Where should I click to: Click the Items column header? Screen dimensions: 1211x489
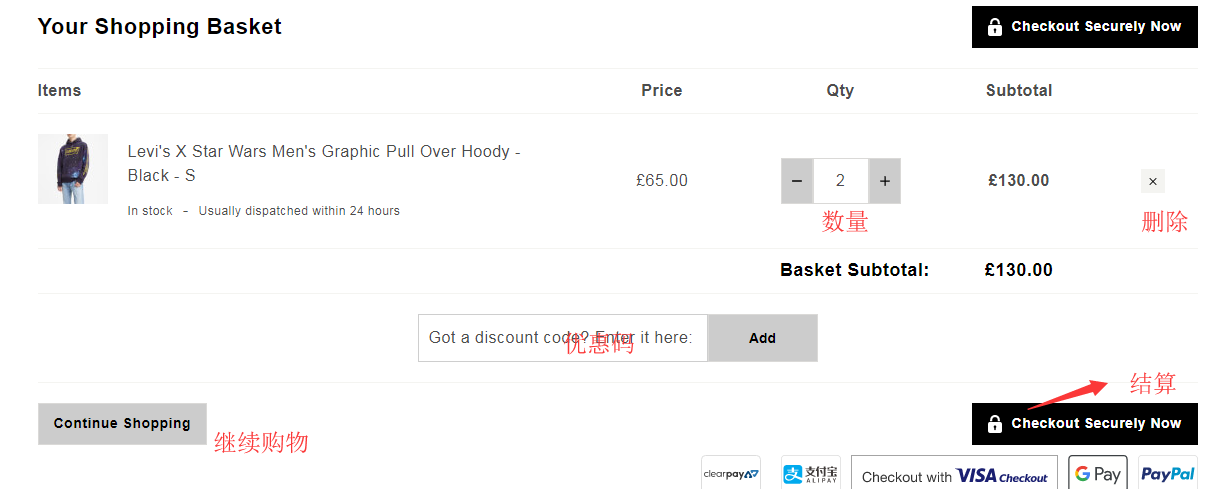[59, 91]
